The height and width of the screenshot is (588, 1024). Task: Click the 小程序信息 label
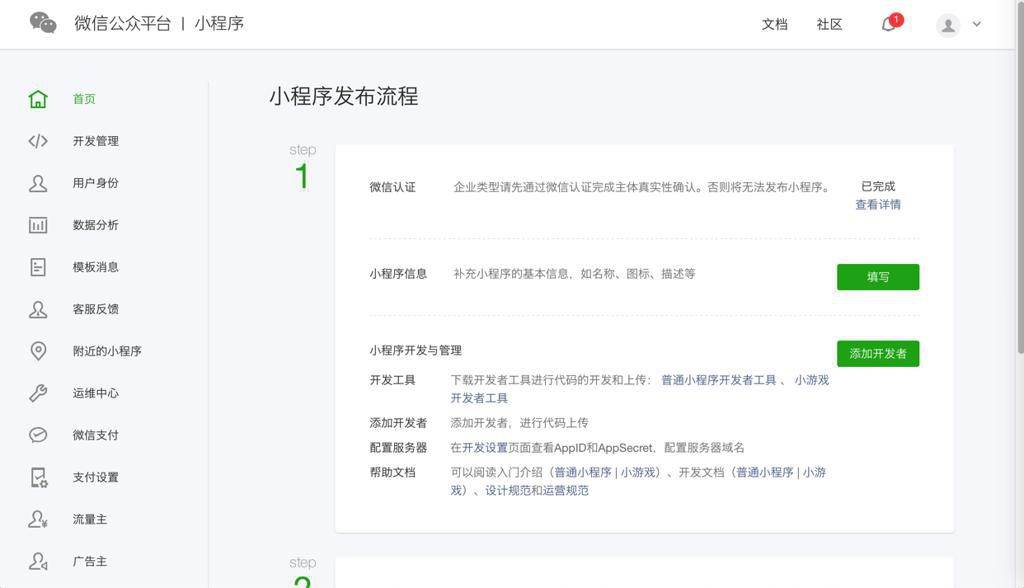pyautogui.click(x=398, y=274)
